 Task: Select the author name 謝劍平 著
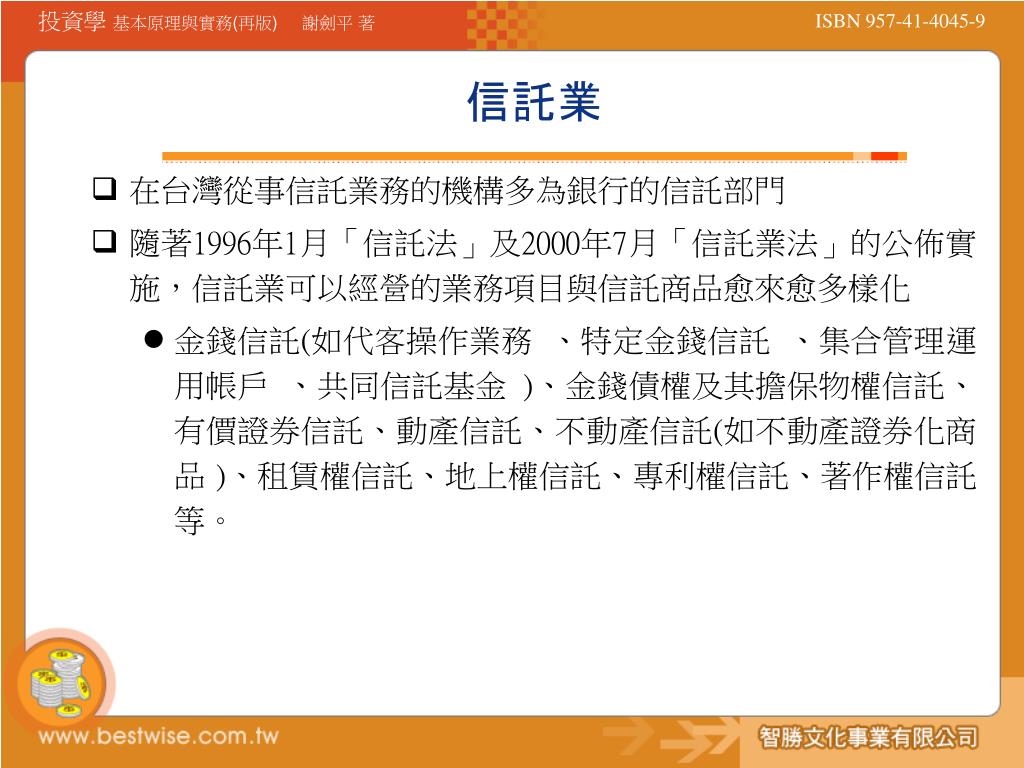338,24
